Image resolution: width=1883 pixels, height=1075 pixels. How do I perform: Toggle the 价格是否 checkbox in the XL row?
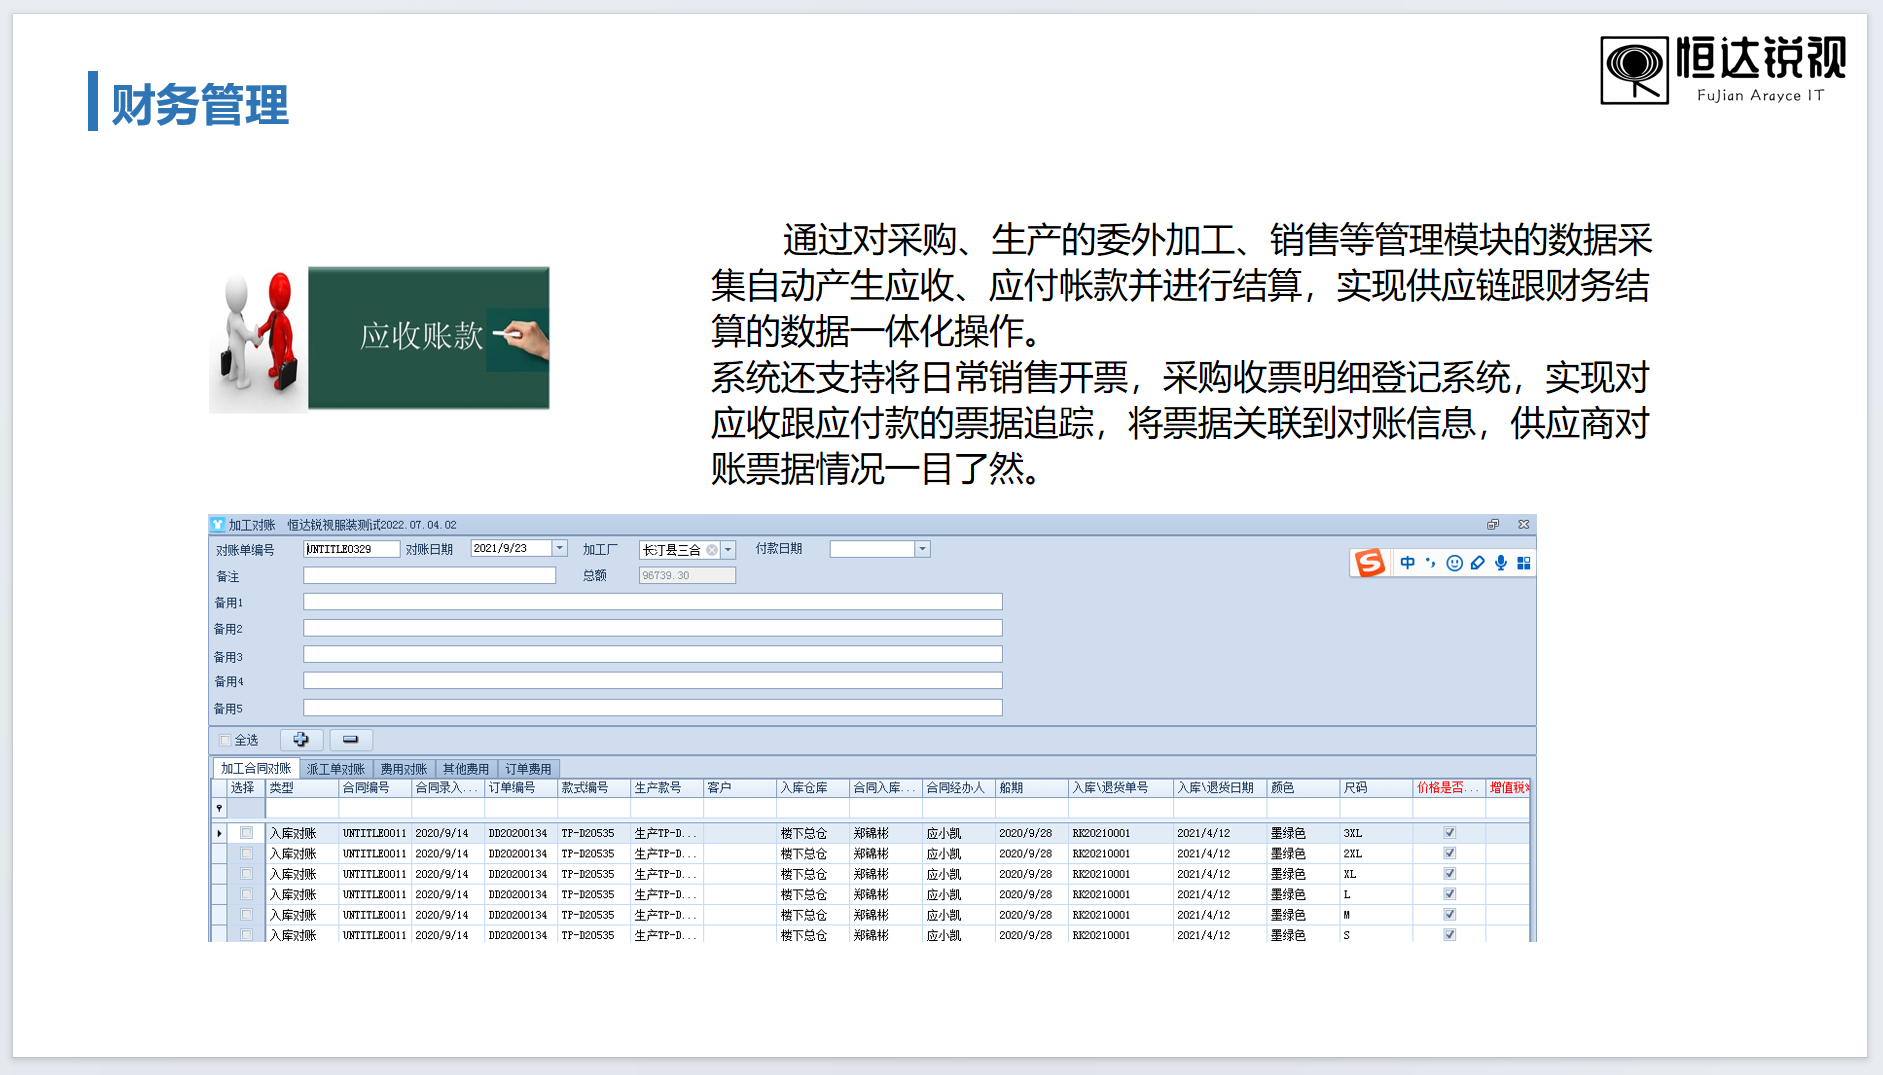pyautogui.click(x=1449, y=874)
